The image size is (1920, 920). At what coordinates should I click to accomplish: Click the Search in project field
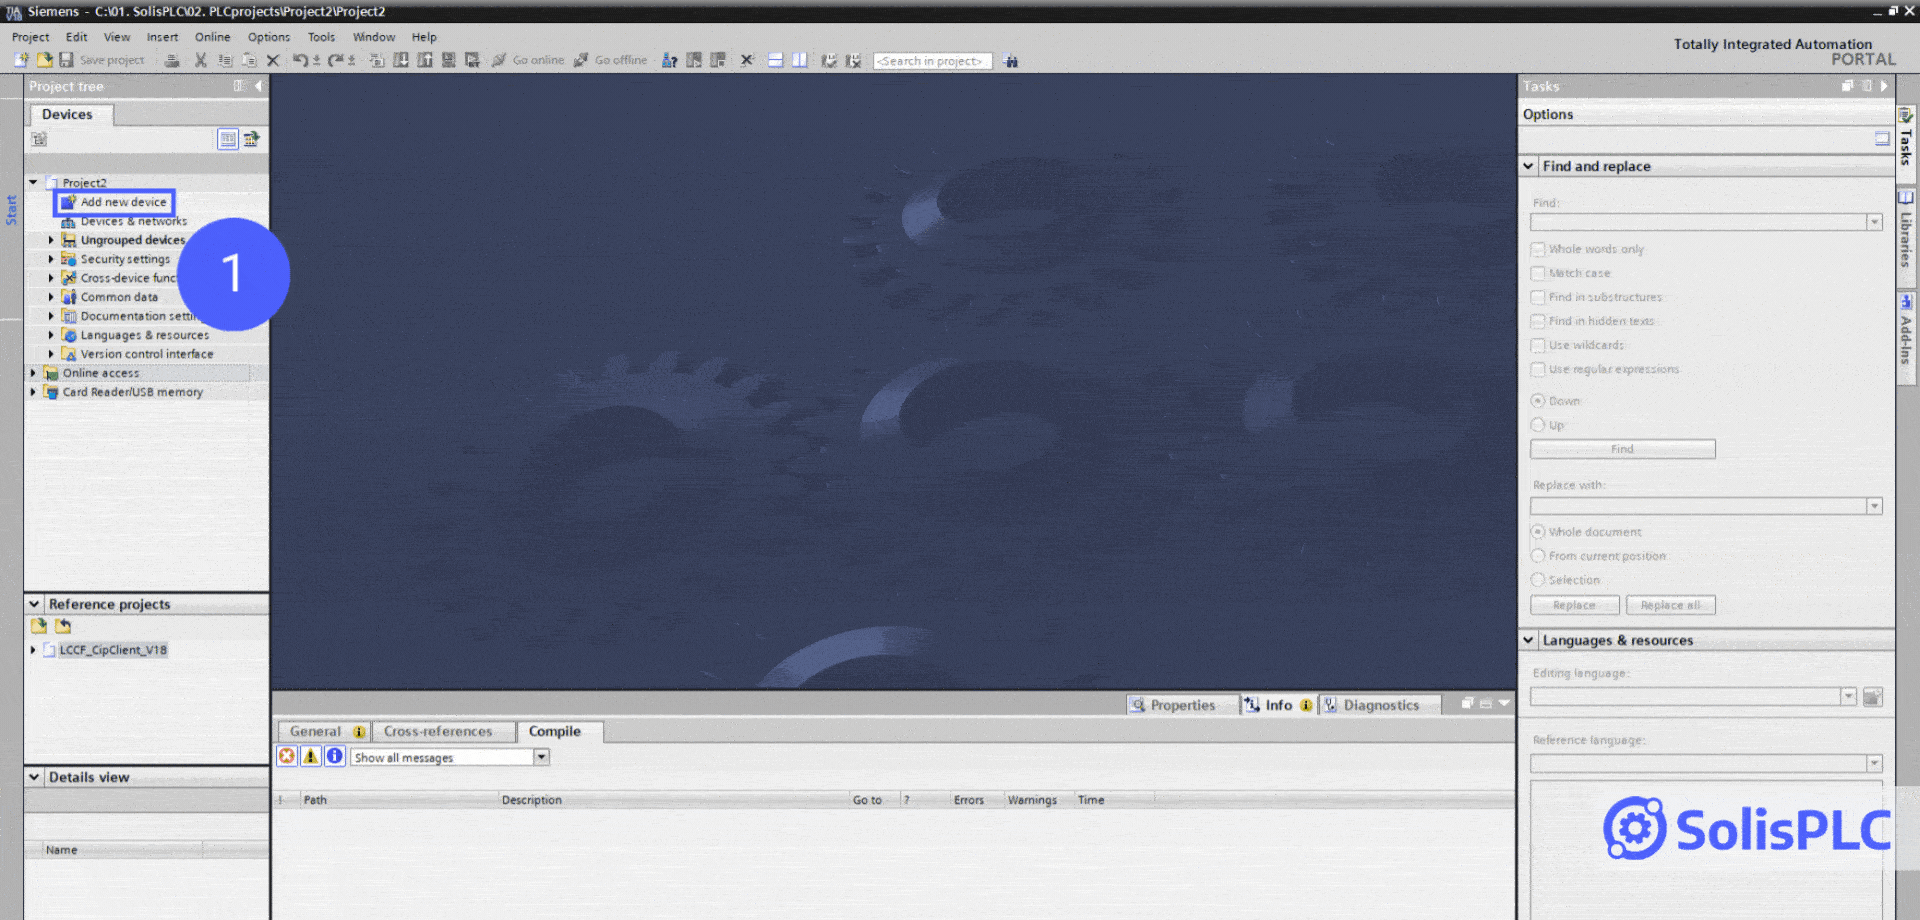pyautogui.click(x=931, y=61)
